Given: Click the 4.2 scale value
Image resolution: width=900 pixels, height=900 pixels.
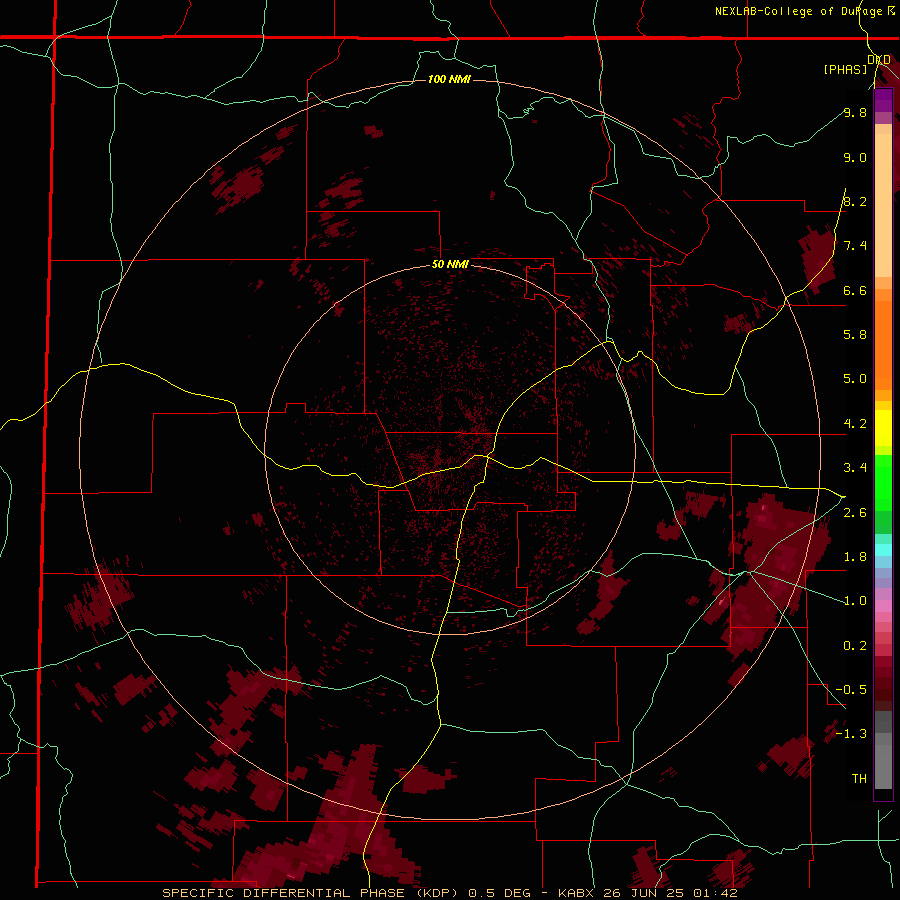Looking at the screenshot, I should [x=855, y=424].
